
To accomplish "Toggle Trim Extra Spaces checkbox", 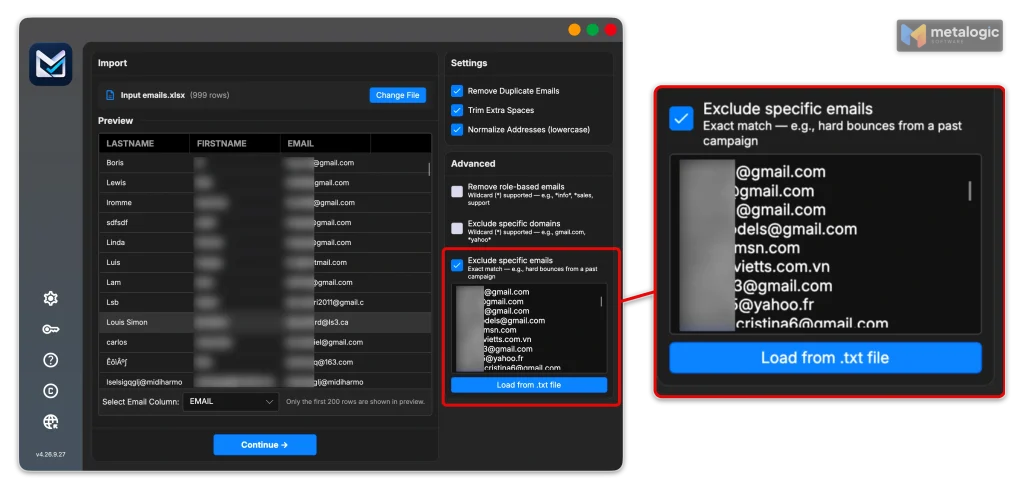I will click(456, 110).
